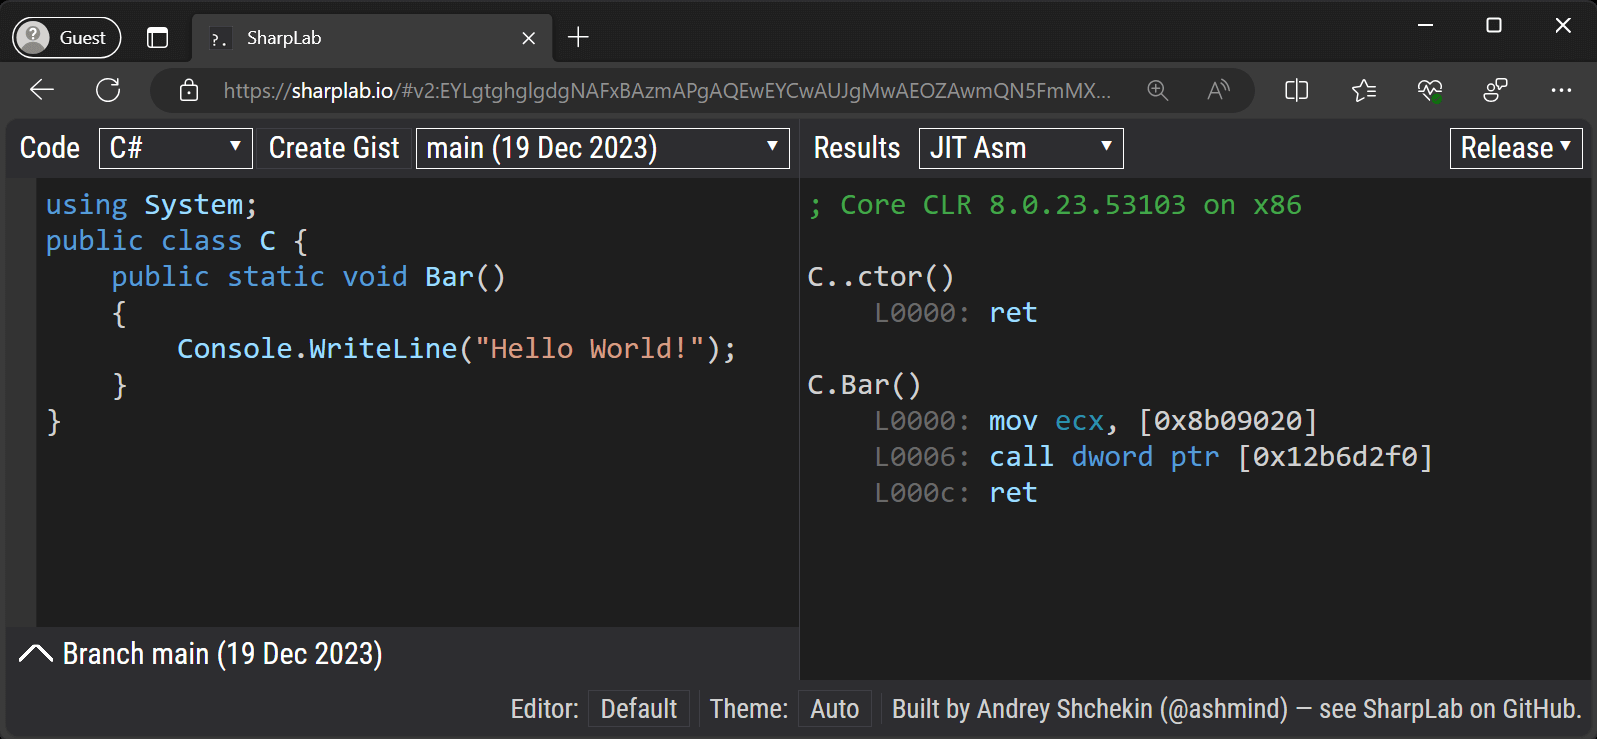Image resolution: width=1597 pixels, height=739 pixels.
Task: Open the JIT Asm results dropdown
Action: click(1020, 148)
